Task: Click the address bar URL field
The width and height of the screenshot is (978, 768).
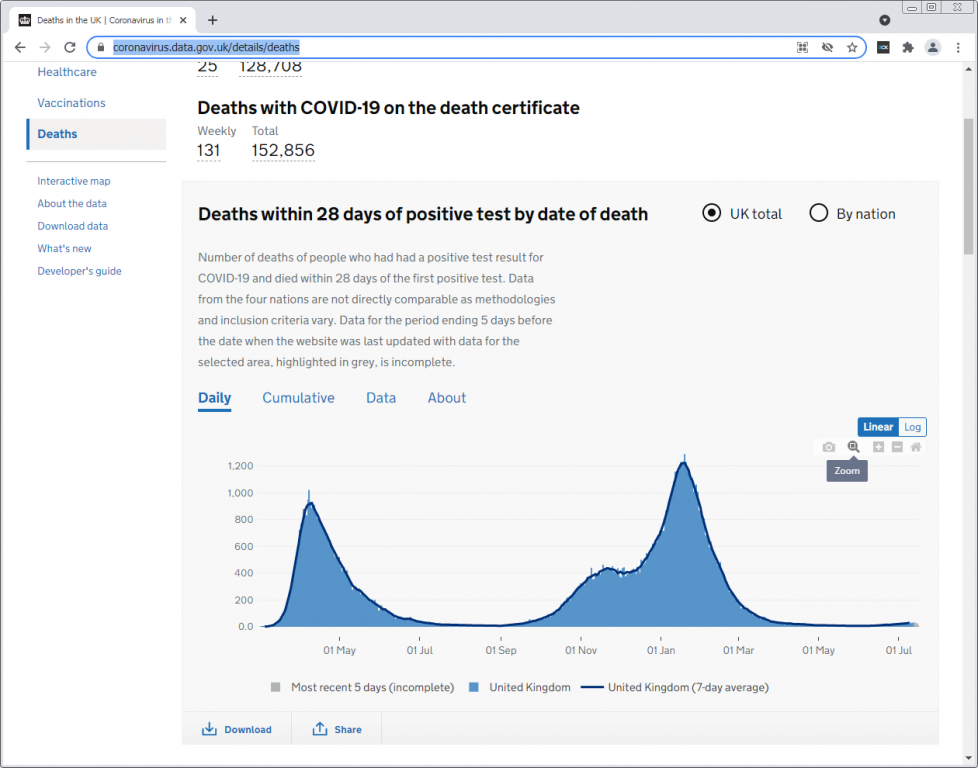Action: 450,47
